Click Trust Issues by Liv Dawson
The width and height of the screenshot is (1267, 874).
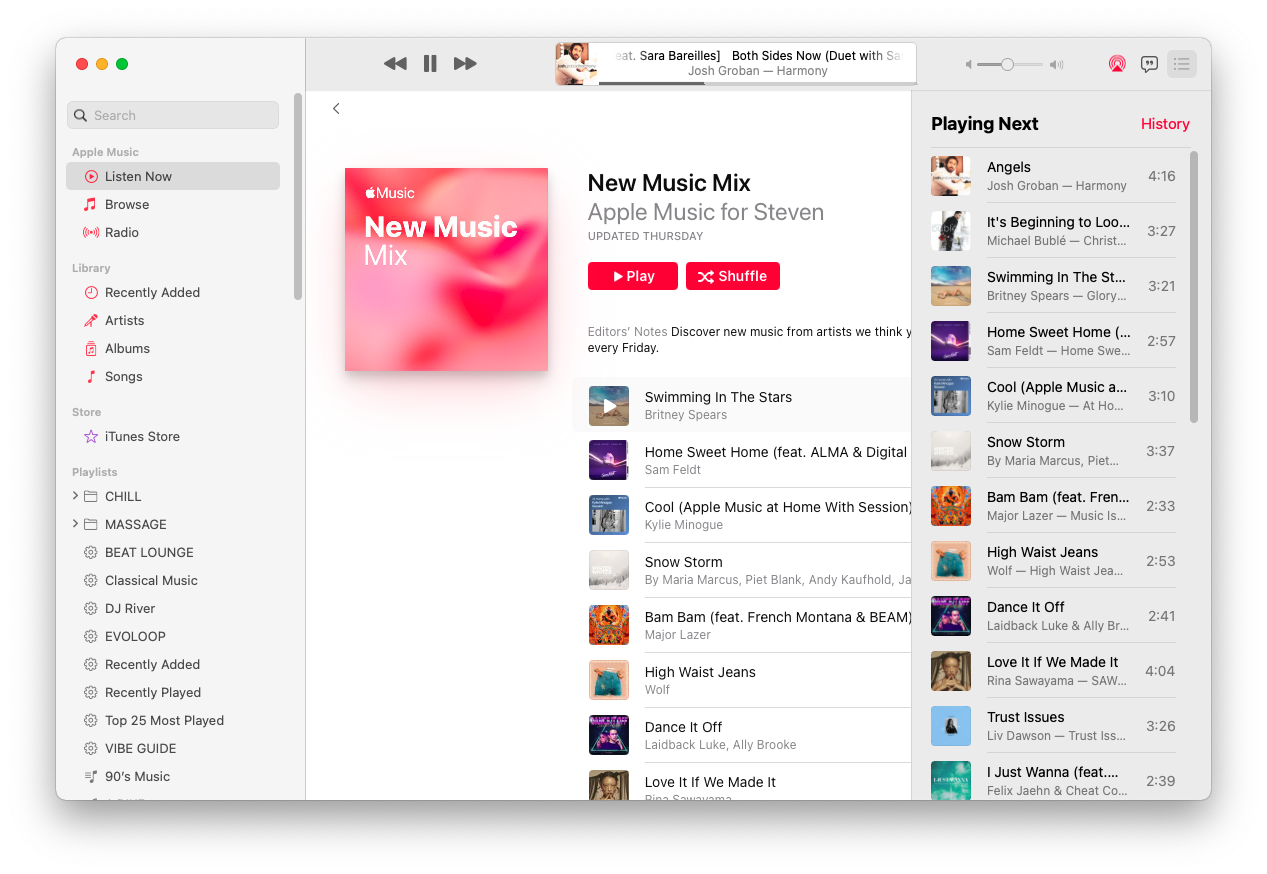[1053, 725]
